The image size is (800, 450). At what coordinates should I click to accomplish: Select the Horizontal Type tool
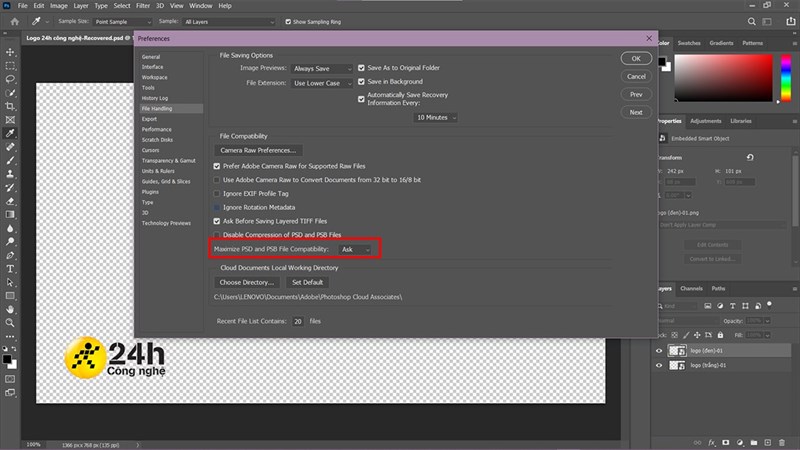pyautogui.click(x=10, y=269)
